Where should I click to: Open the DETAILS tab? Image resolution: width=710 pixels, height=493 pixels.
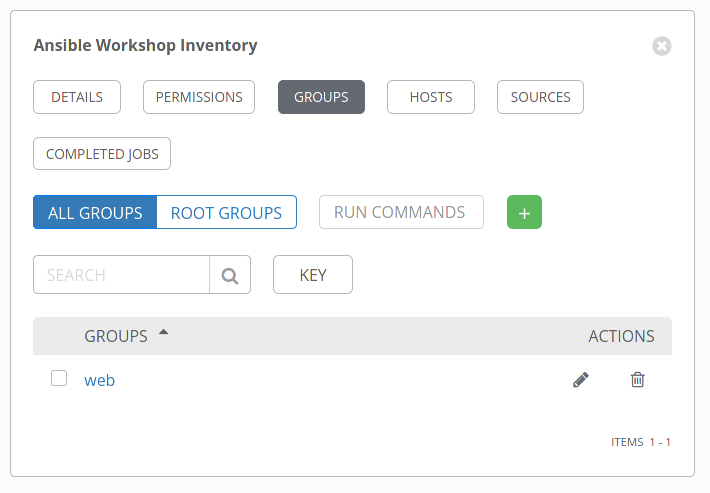point(77,97)
